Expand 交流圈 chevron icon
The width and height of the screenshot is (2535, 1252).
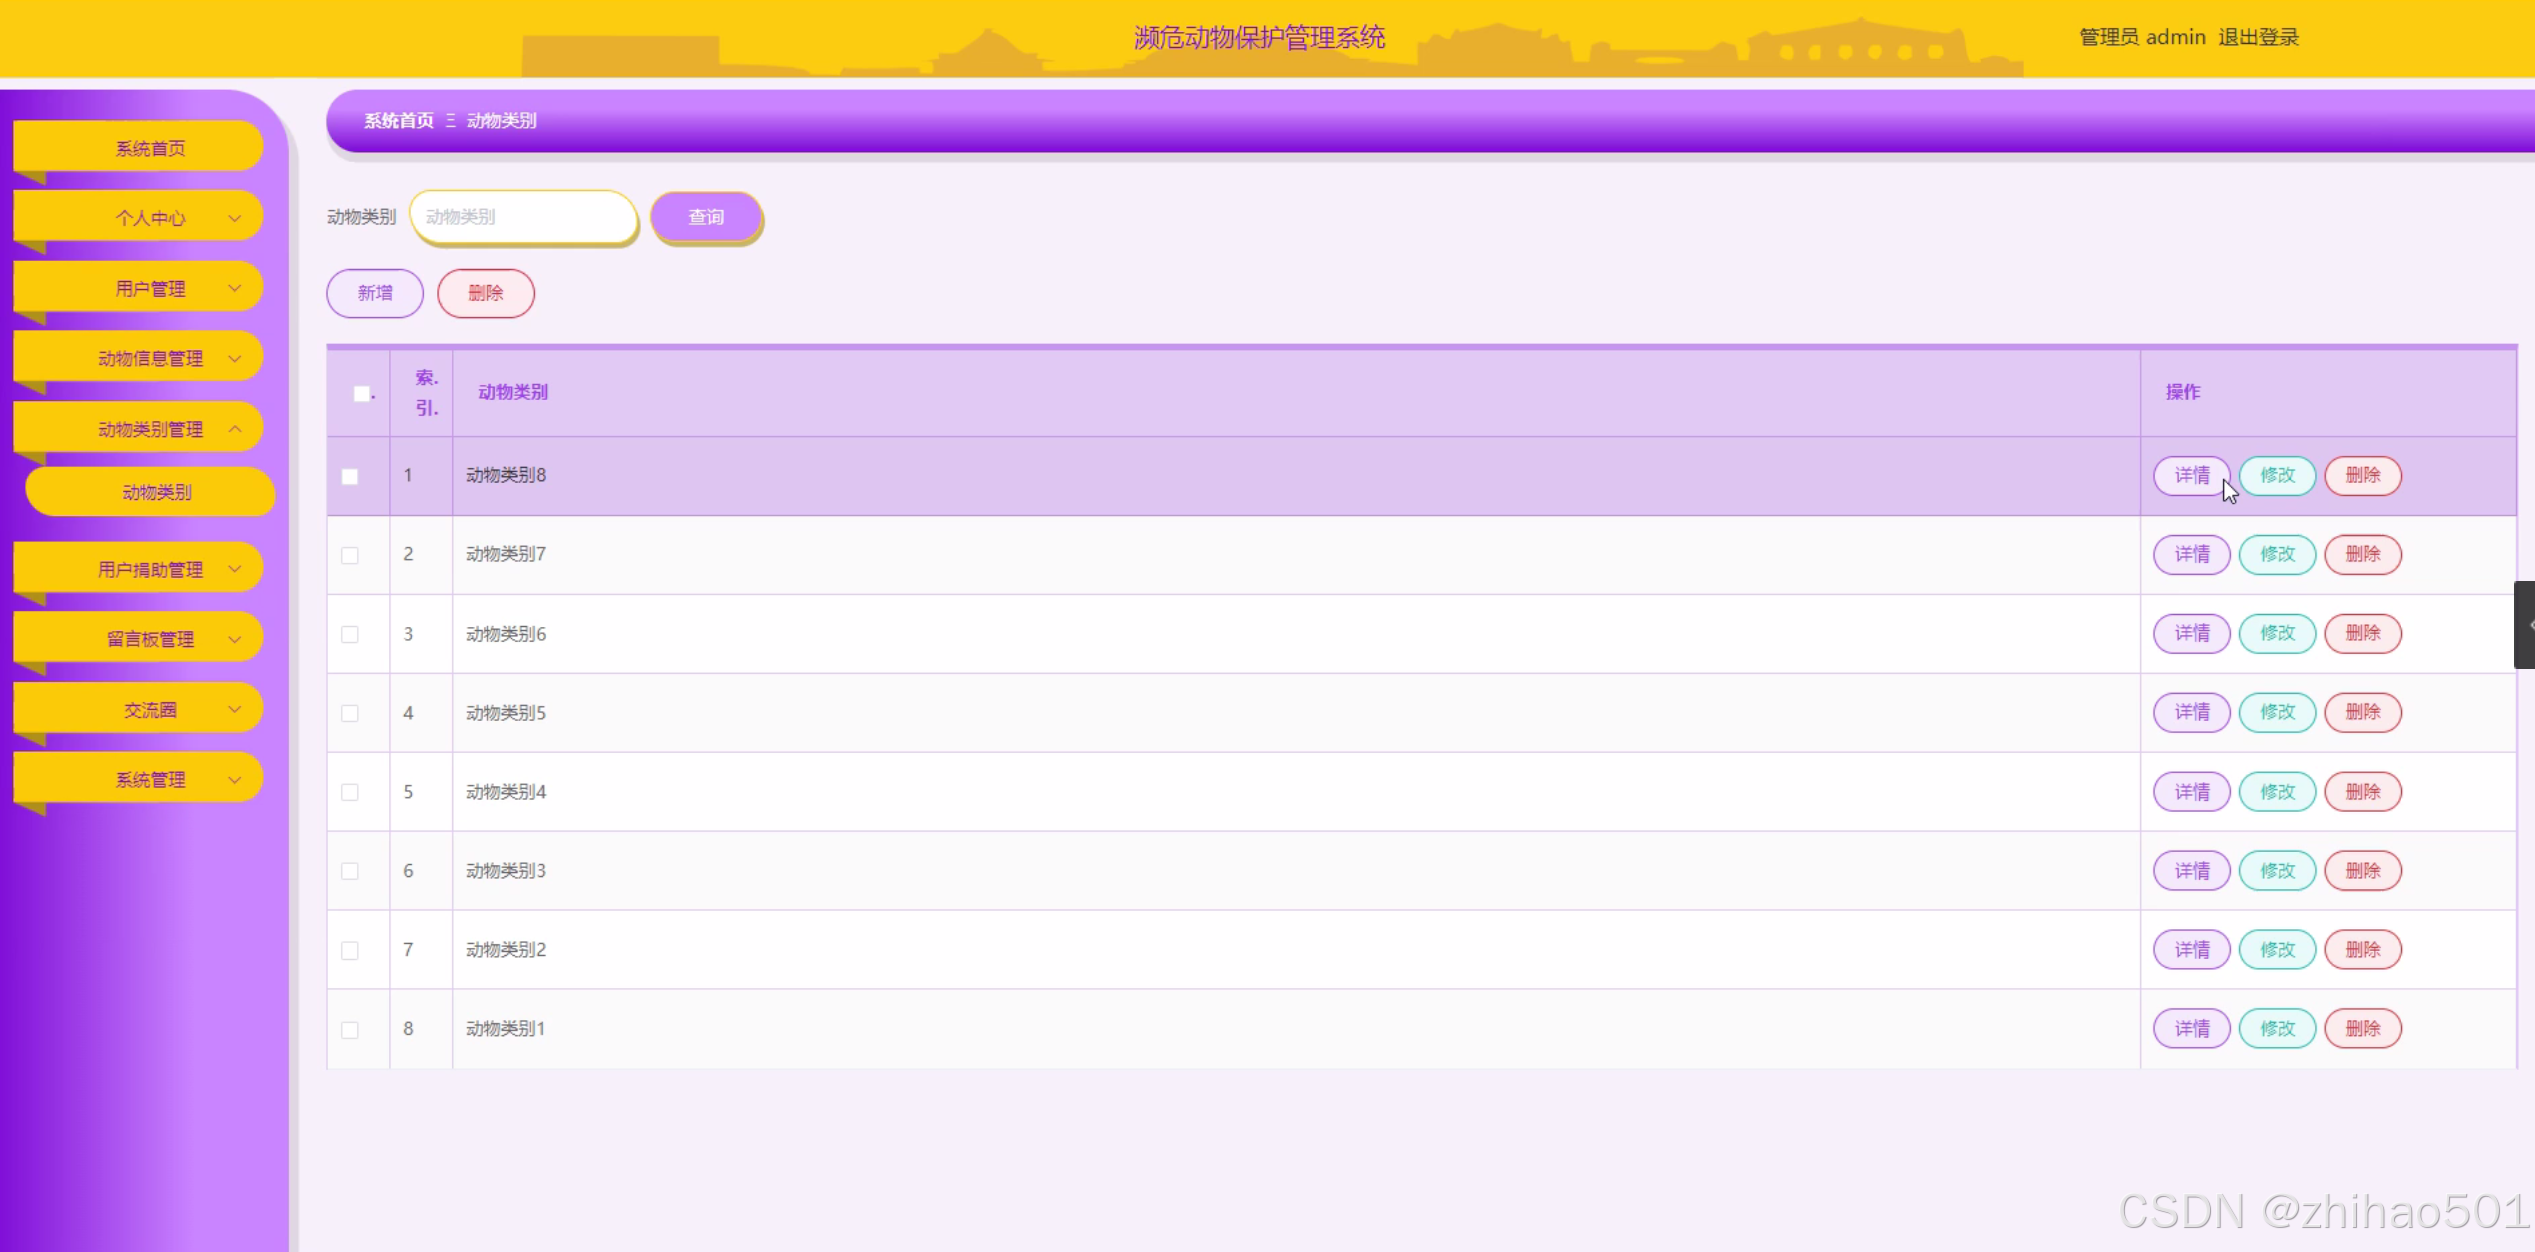coord(235,709)
